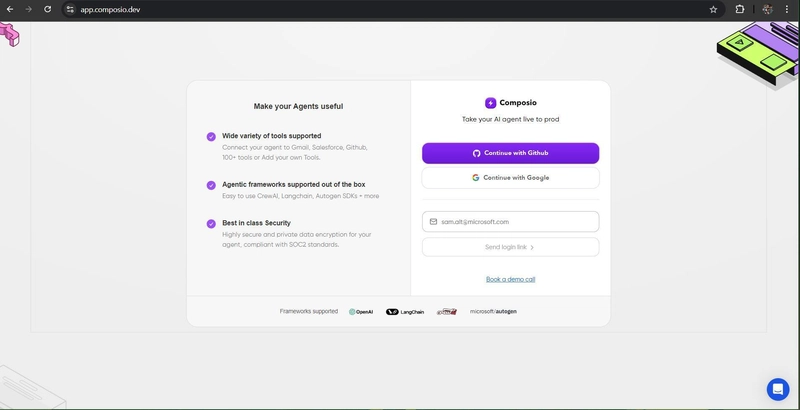This screenshot has width=800, height=410.
Task: Go back using the browser back arrow
Action: [10, 9]
